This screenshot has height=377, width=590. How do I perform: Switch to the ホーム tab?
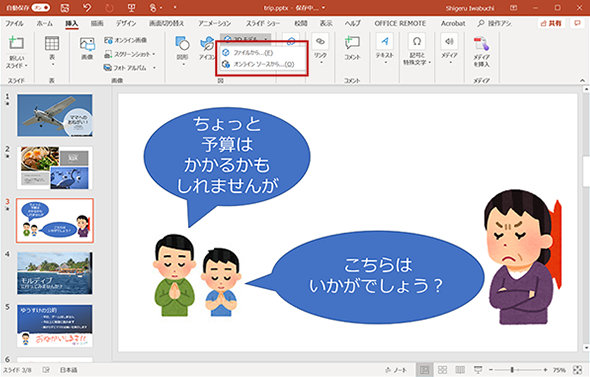(44, 23)
